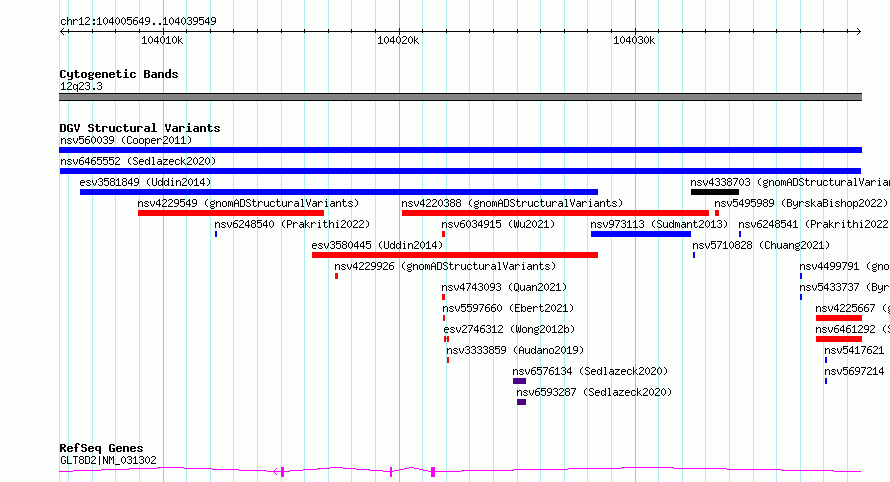Open the nsv4225667 variant label
This screenshot has width=890, height=482.
pyautogui.click(x=853, y=308)
